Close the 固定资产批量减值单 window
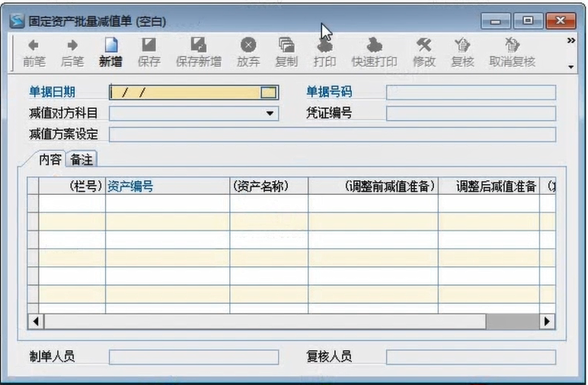The image size is (588, 385). point(561,21)
